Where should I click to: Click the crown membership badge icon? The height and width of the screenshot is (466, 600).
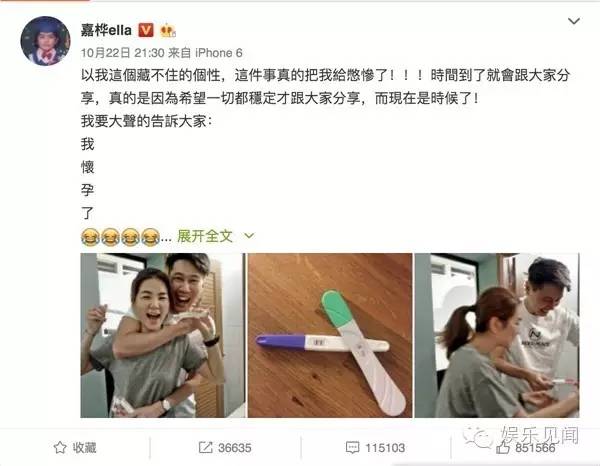[168, 30]
